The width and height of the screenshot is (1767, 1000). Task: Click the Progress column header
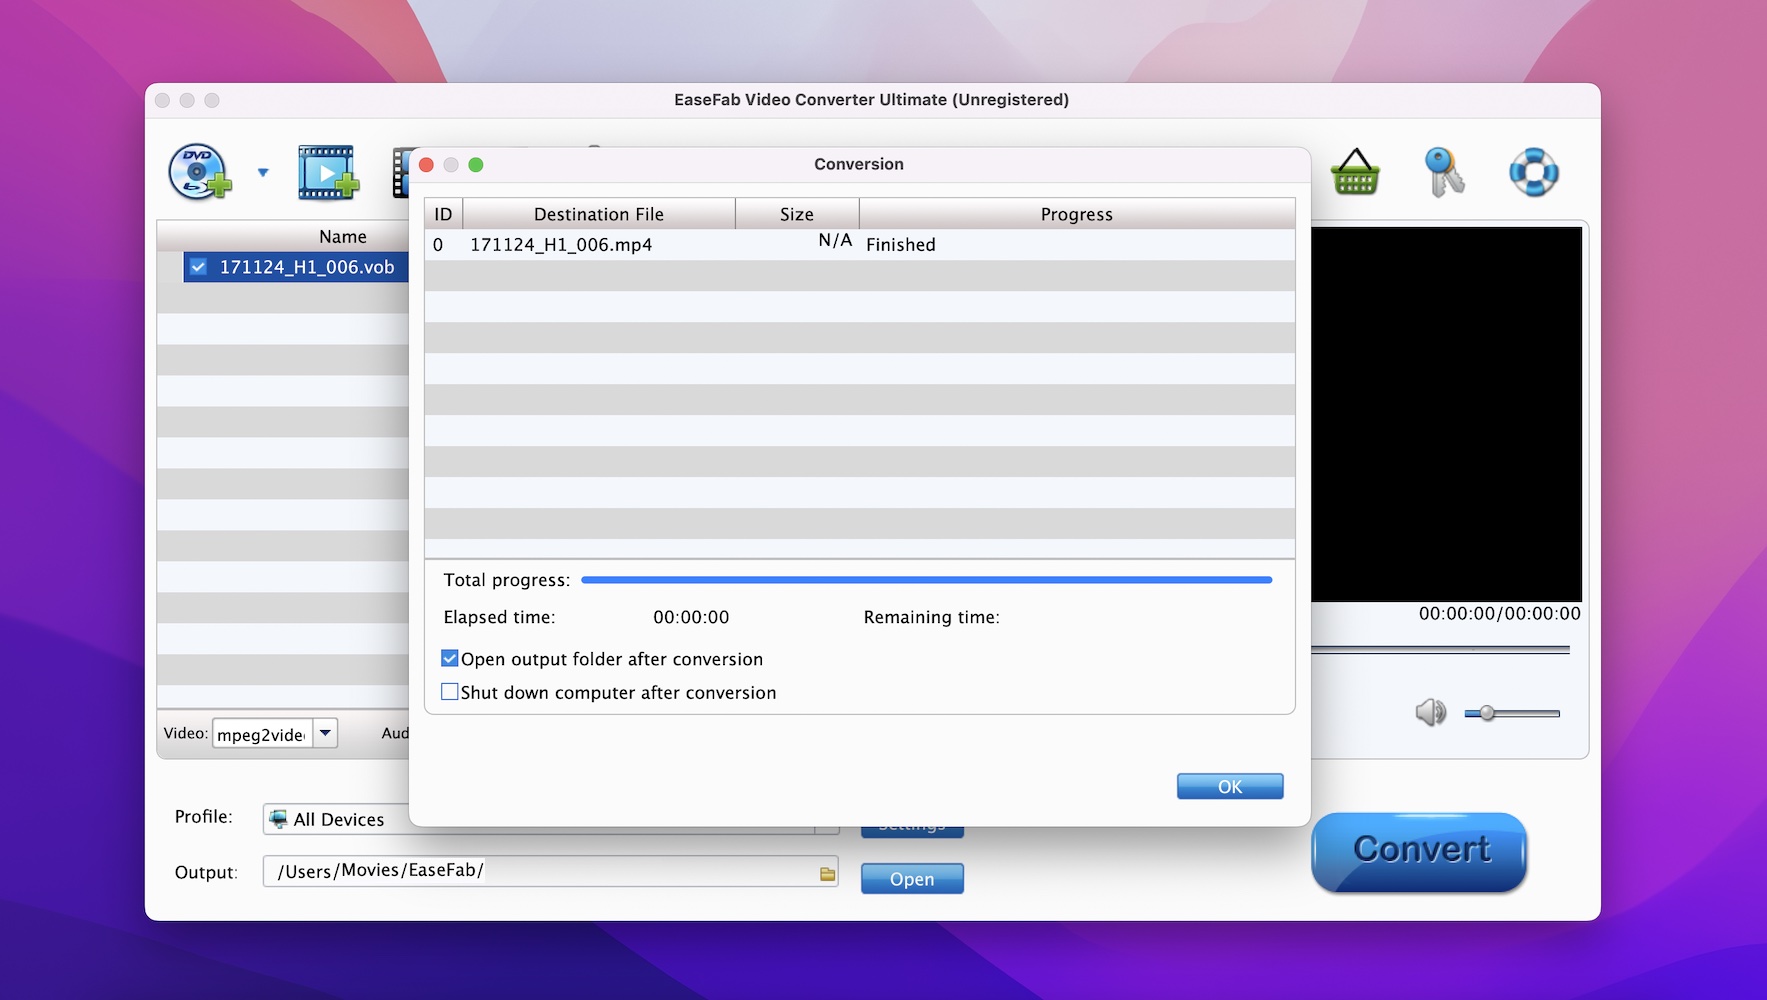(x=1077, y=214)
